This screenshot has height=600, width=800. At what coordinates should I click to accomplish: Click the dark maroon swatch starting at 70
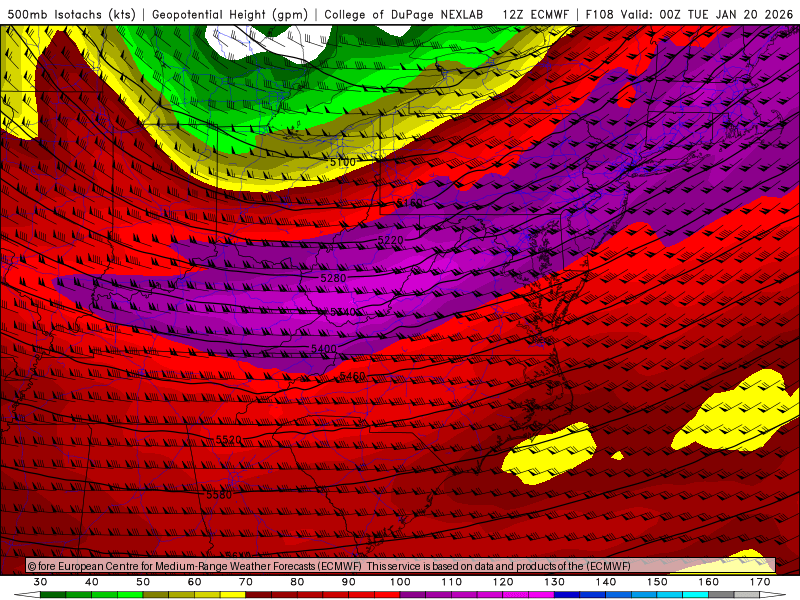[259, 594]
